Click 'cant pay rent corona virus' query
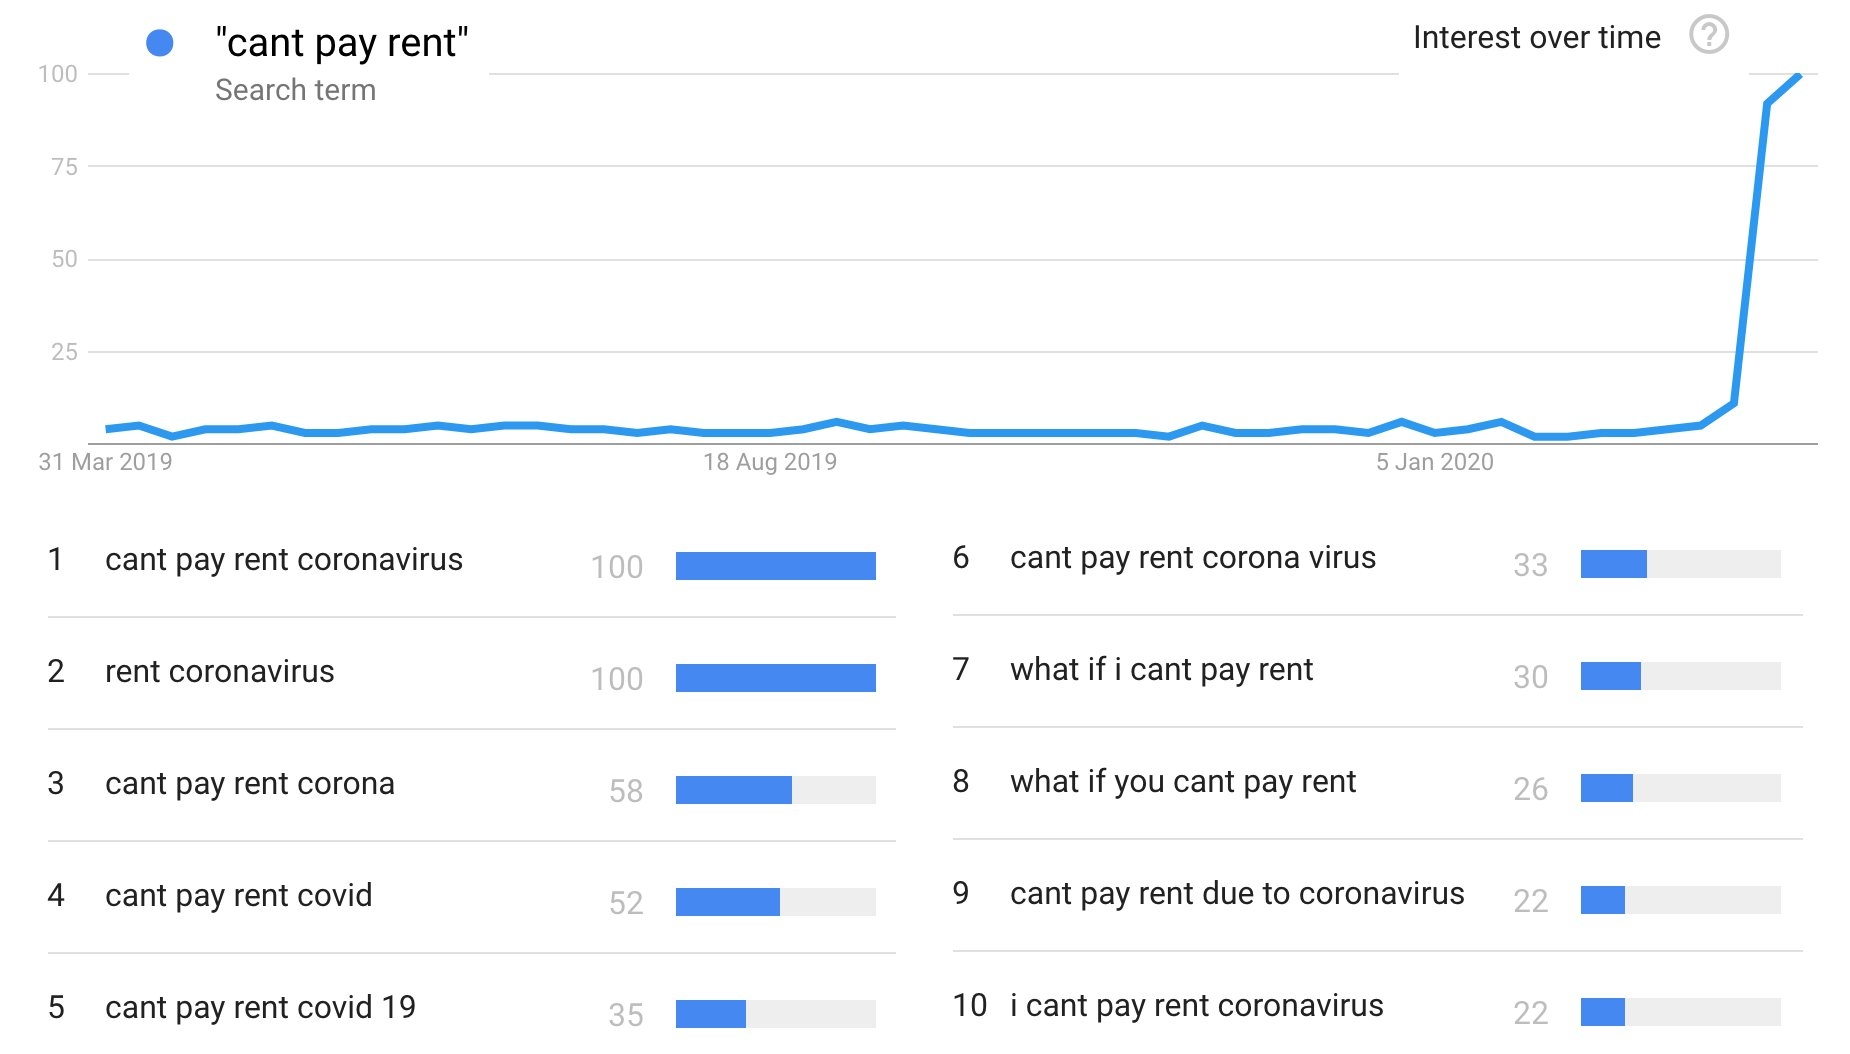 pos(1193,558)
